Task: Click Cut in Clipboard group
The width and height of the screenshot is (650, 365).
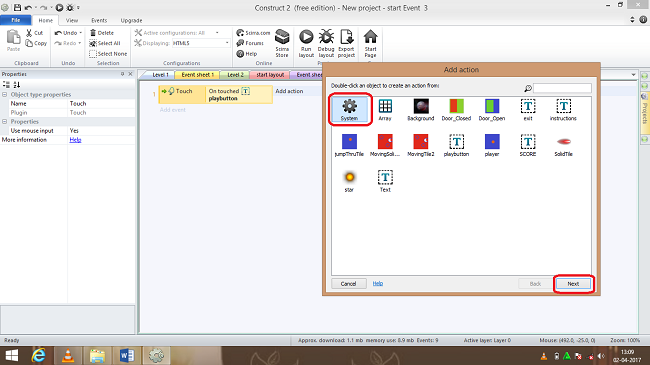Action: pyautogui.click(x=34, y=33)
